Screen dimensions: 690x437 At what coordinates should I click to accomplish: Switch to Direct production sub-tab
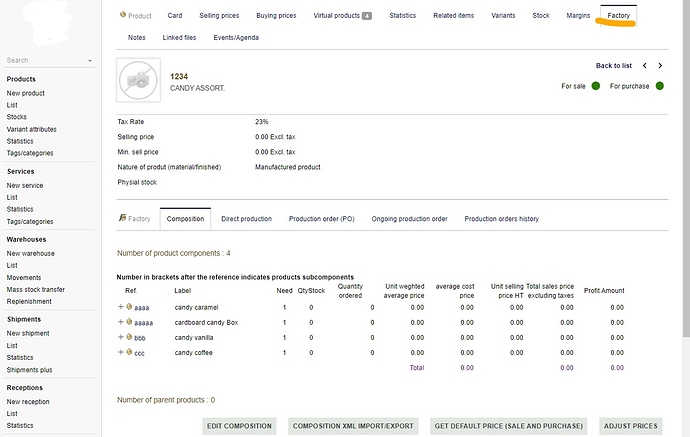(x=246, y=219)
